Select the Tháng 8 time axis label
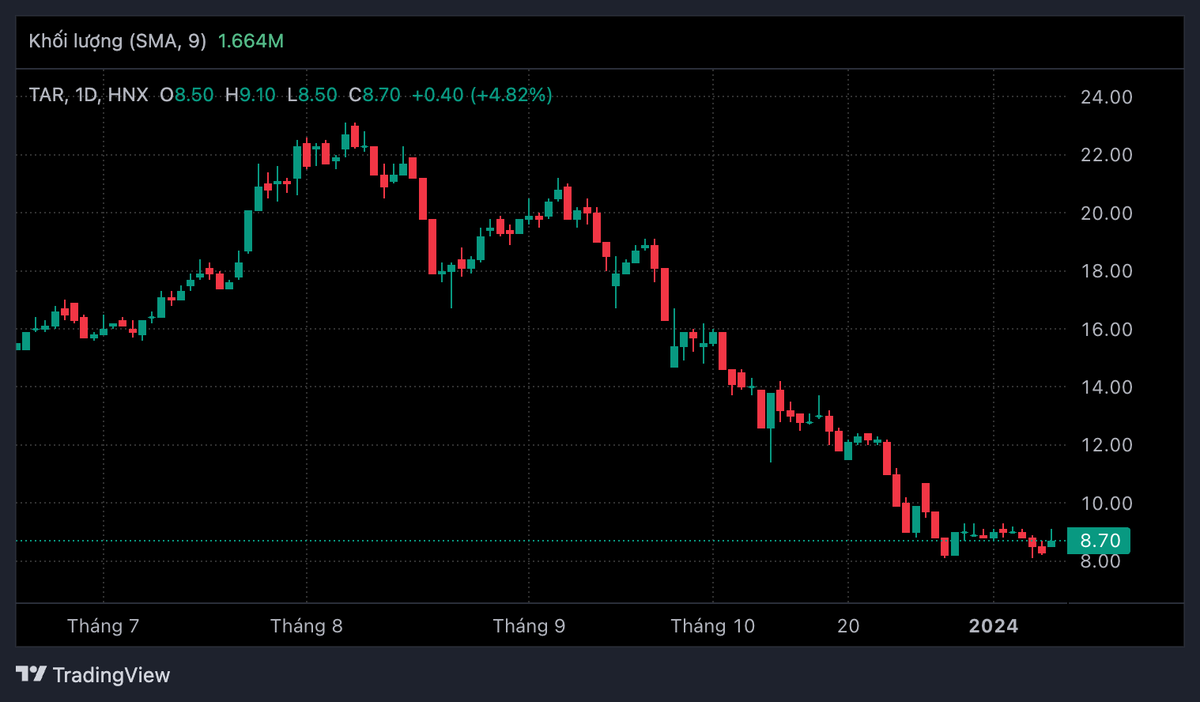Viewport: 1200px width, 702px height. [x=306, y=626]
